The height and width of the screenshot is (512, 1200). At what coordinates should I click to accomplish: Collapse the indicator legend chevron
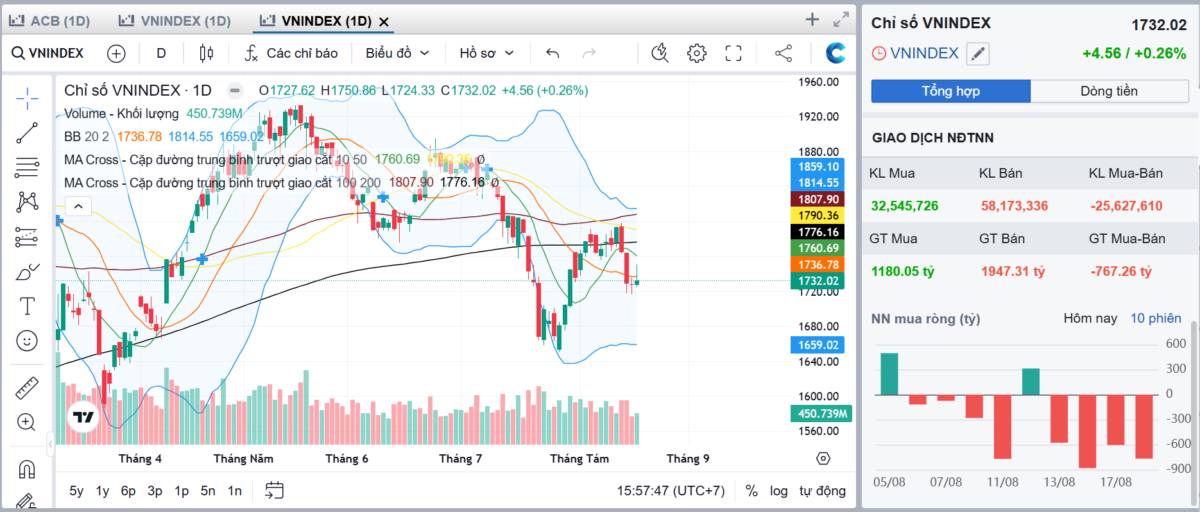pyautogui.click(x=78, y=207)
